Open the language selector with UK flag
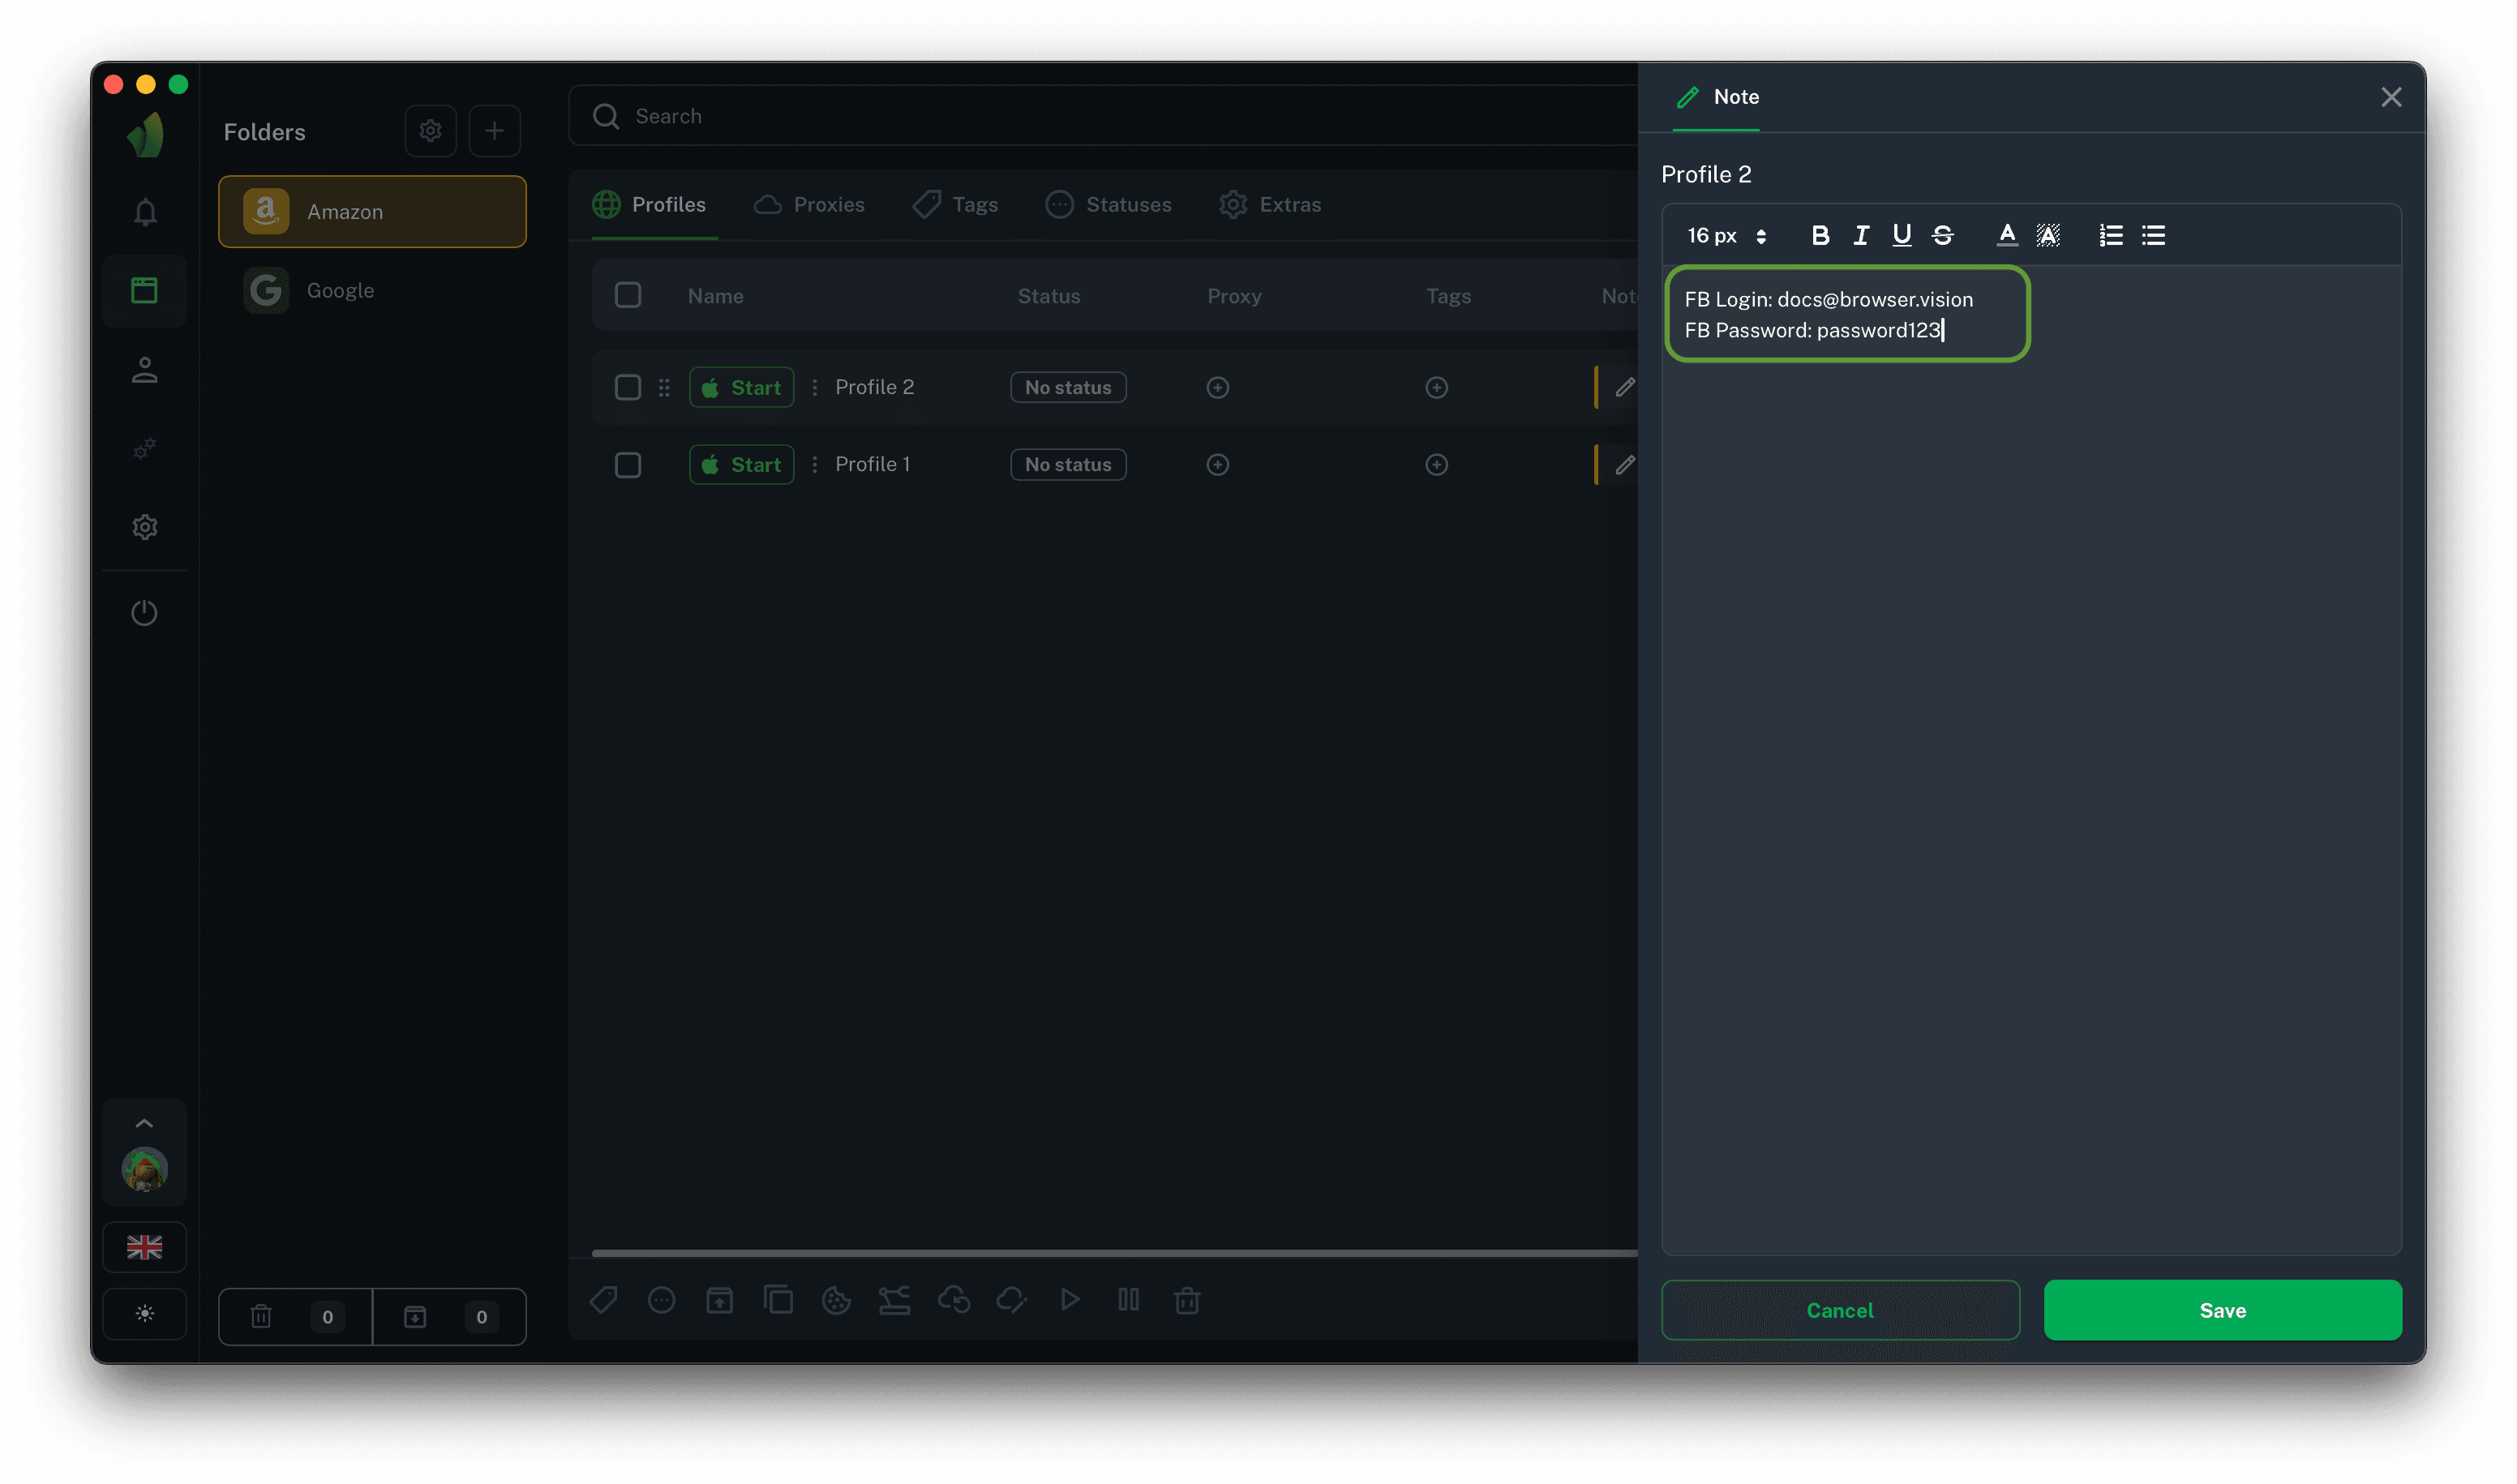2517x1484 pixels. (x=144, y=1247)
